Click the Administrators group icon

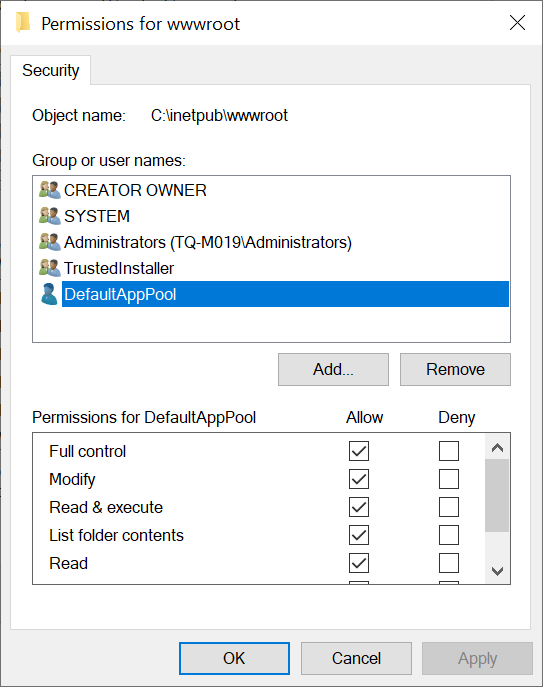tap(50, 242)
